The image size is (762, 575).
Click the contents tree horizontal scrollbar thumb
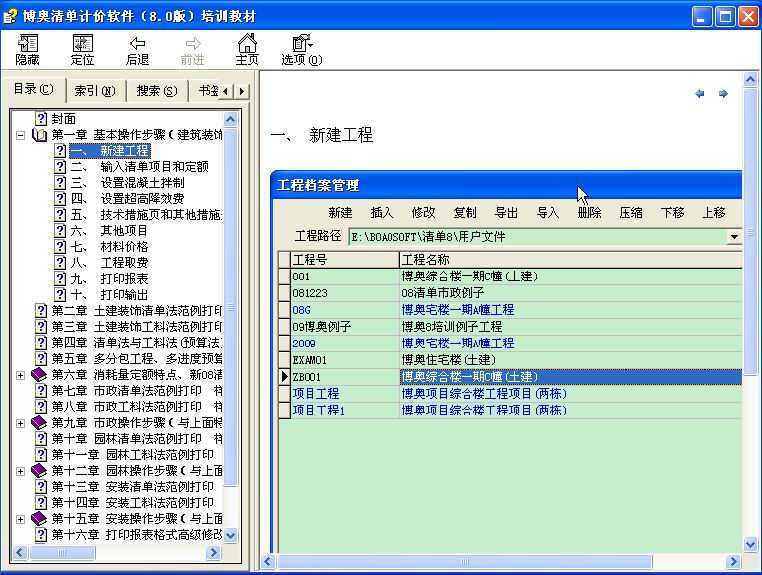[x=62, y=553]
